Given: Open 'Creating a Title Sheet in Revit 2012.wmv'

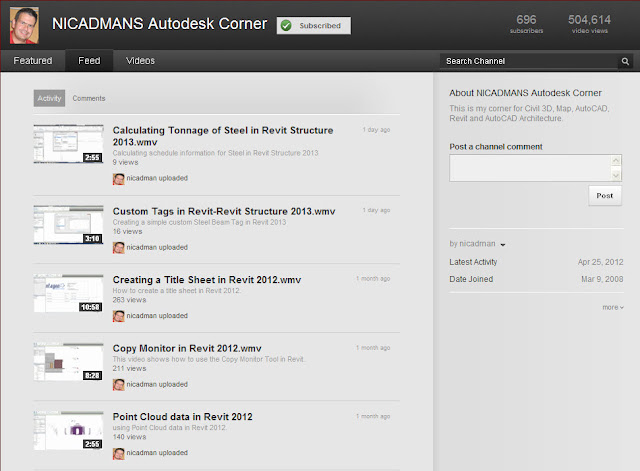Looking at the screenshot, I should [207, 280].
